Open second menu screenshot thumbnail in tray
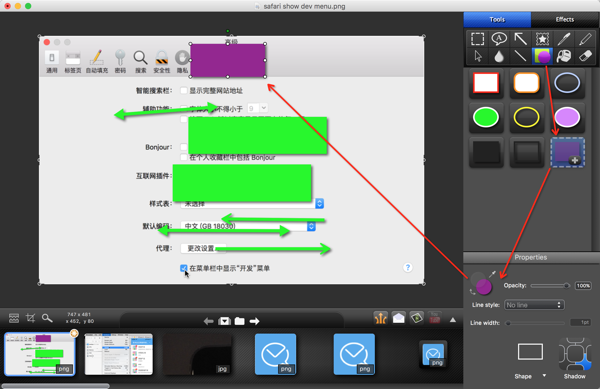The height and width of the screenshot is (389, 600). click(119, 354)
